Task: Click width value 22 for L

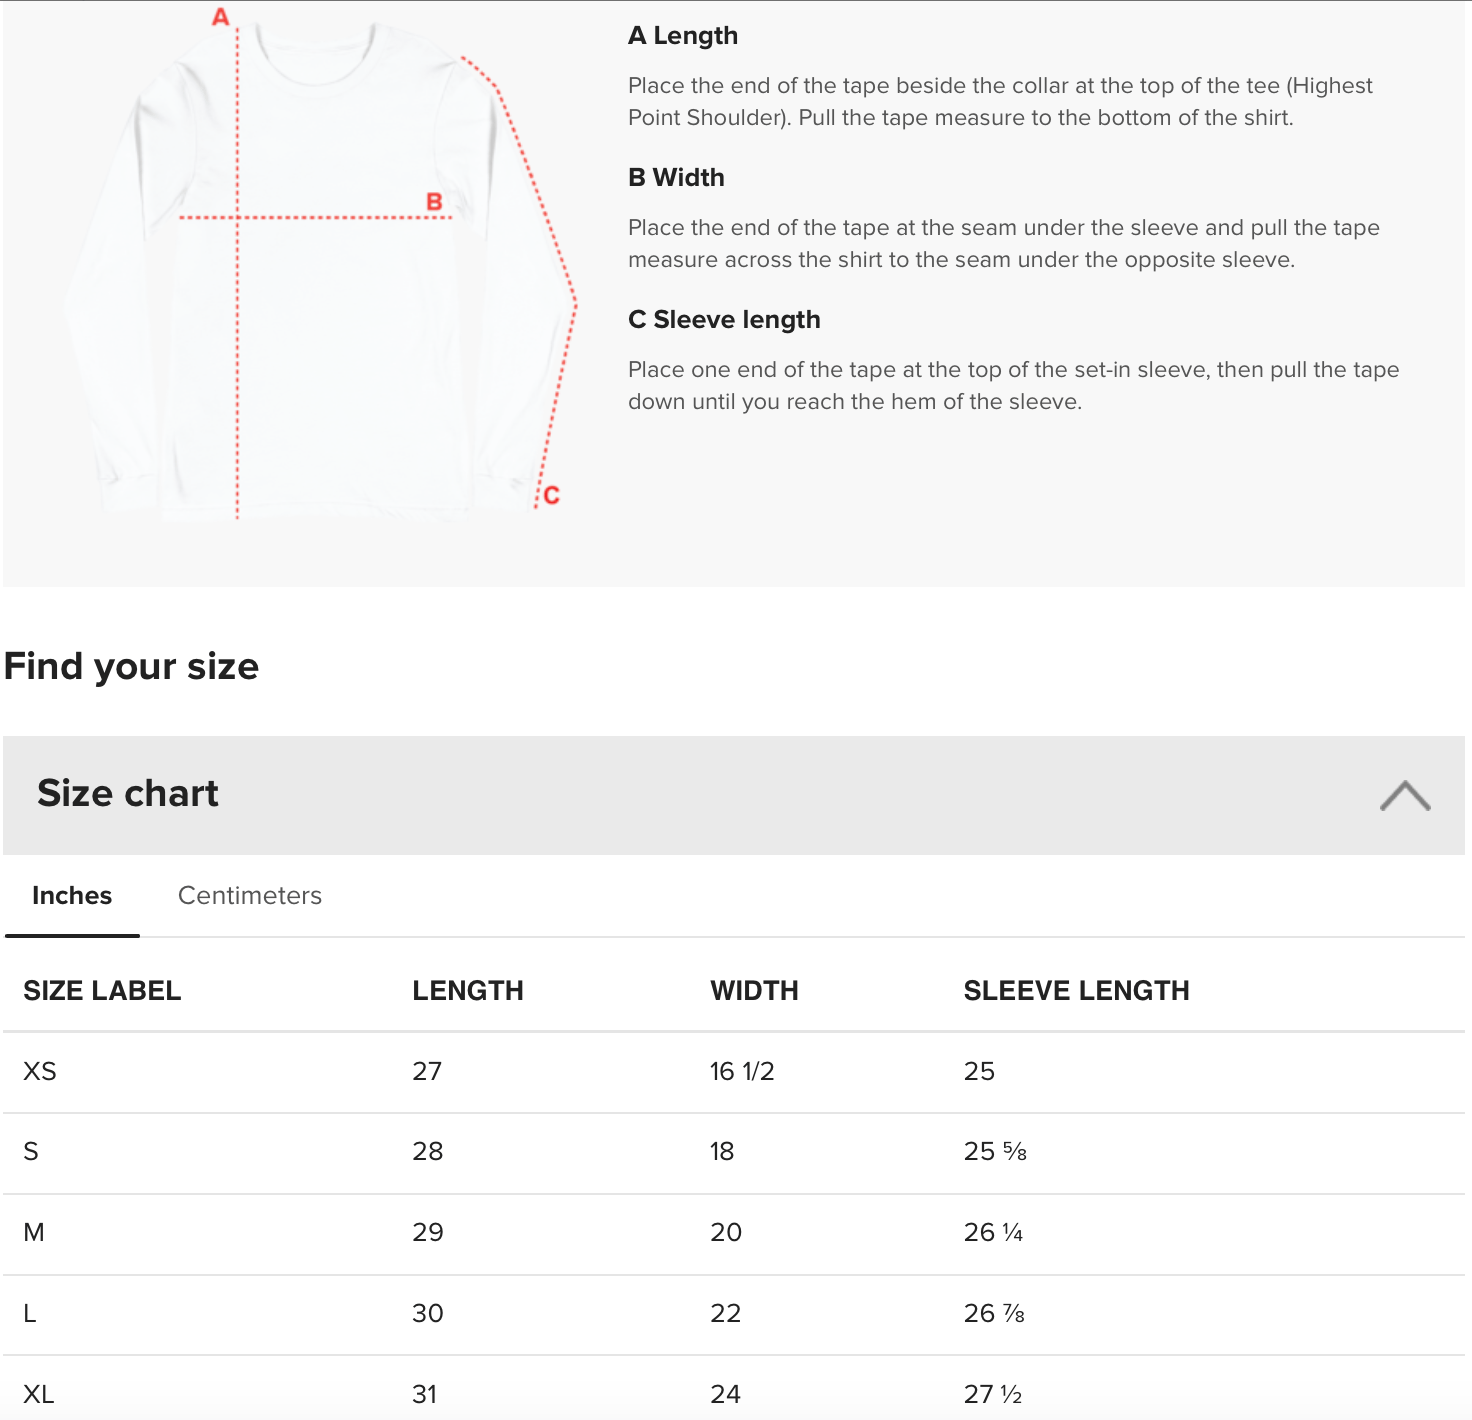Action: (x=726, y=1314)
